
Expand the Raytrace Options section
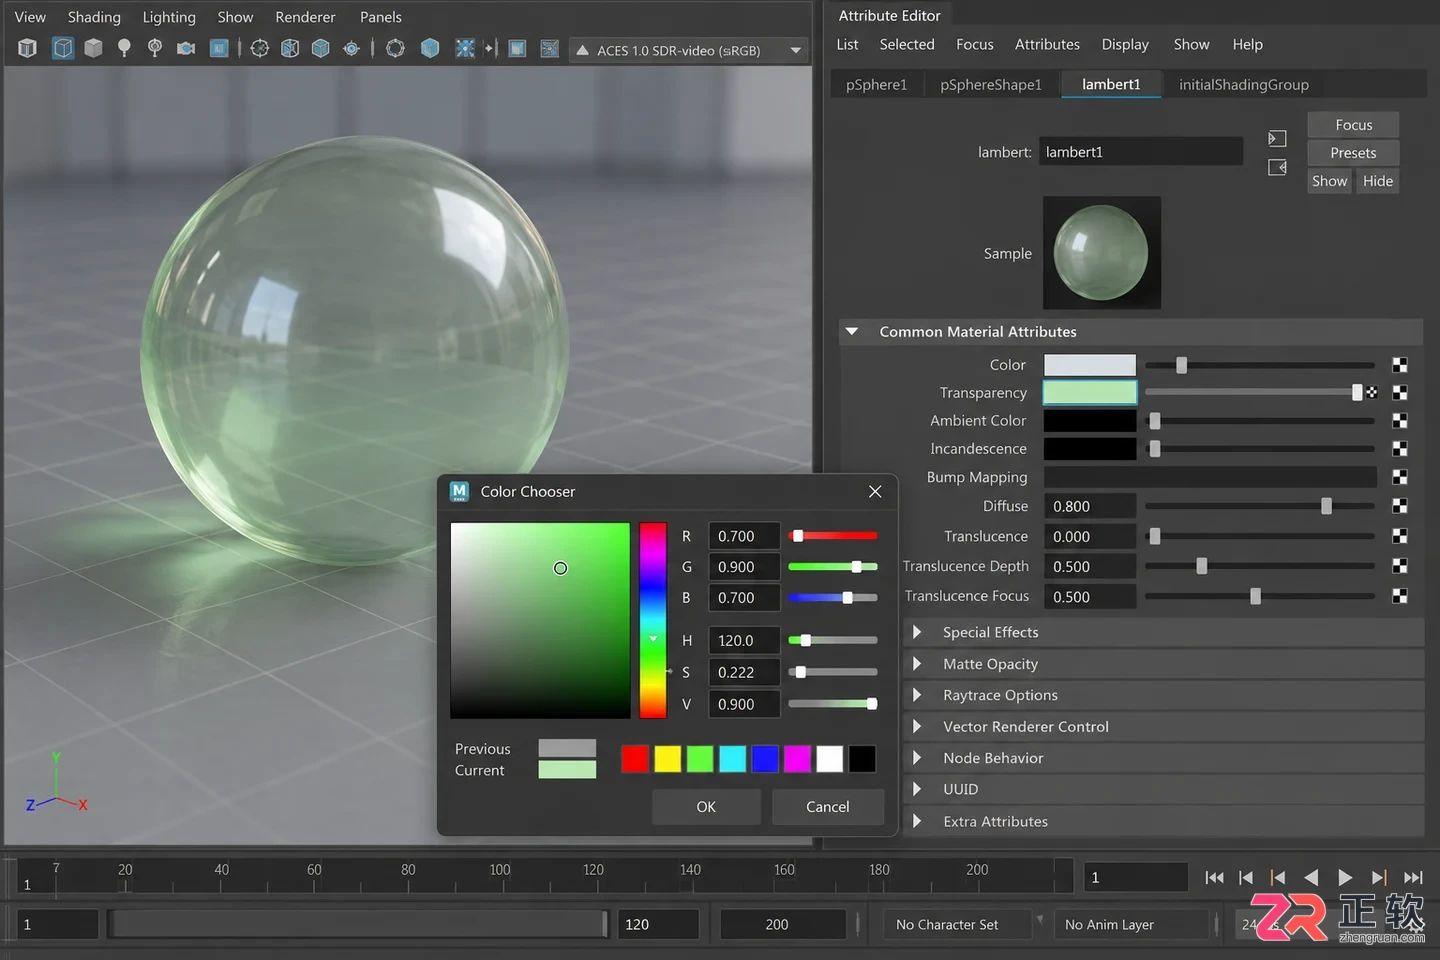(x=917, y=695)
